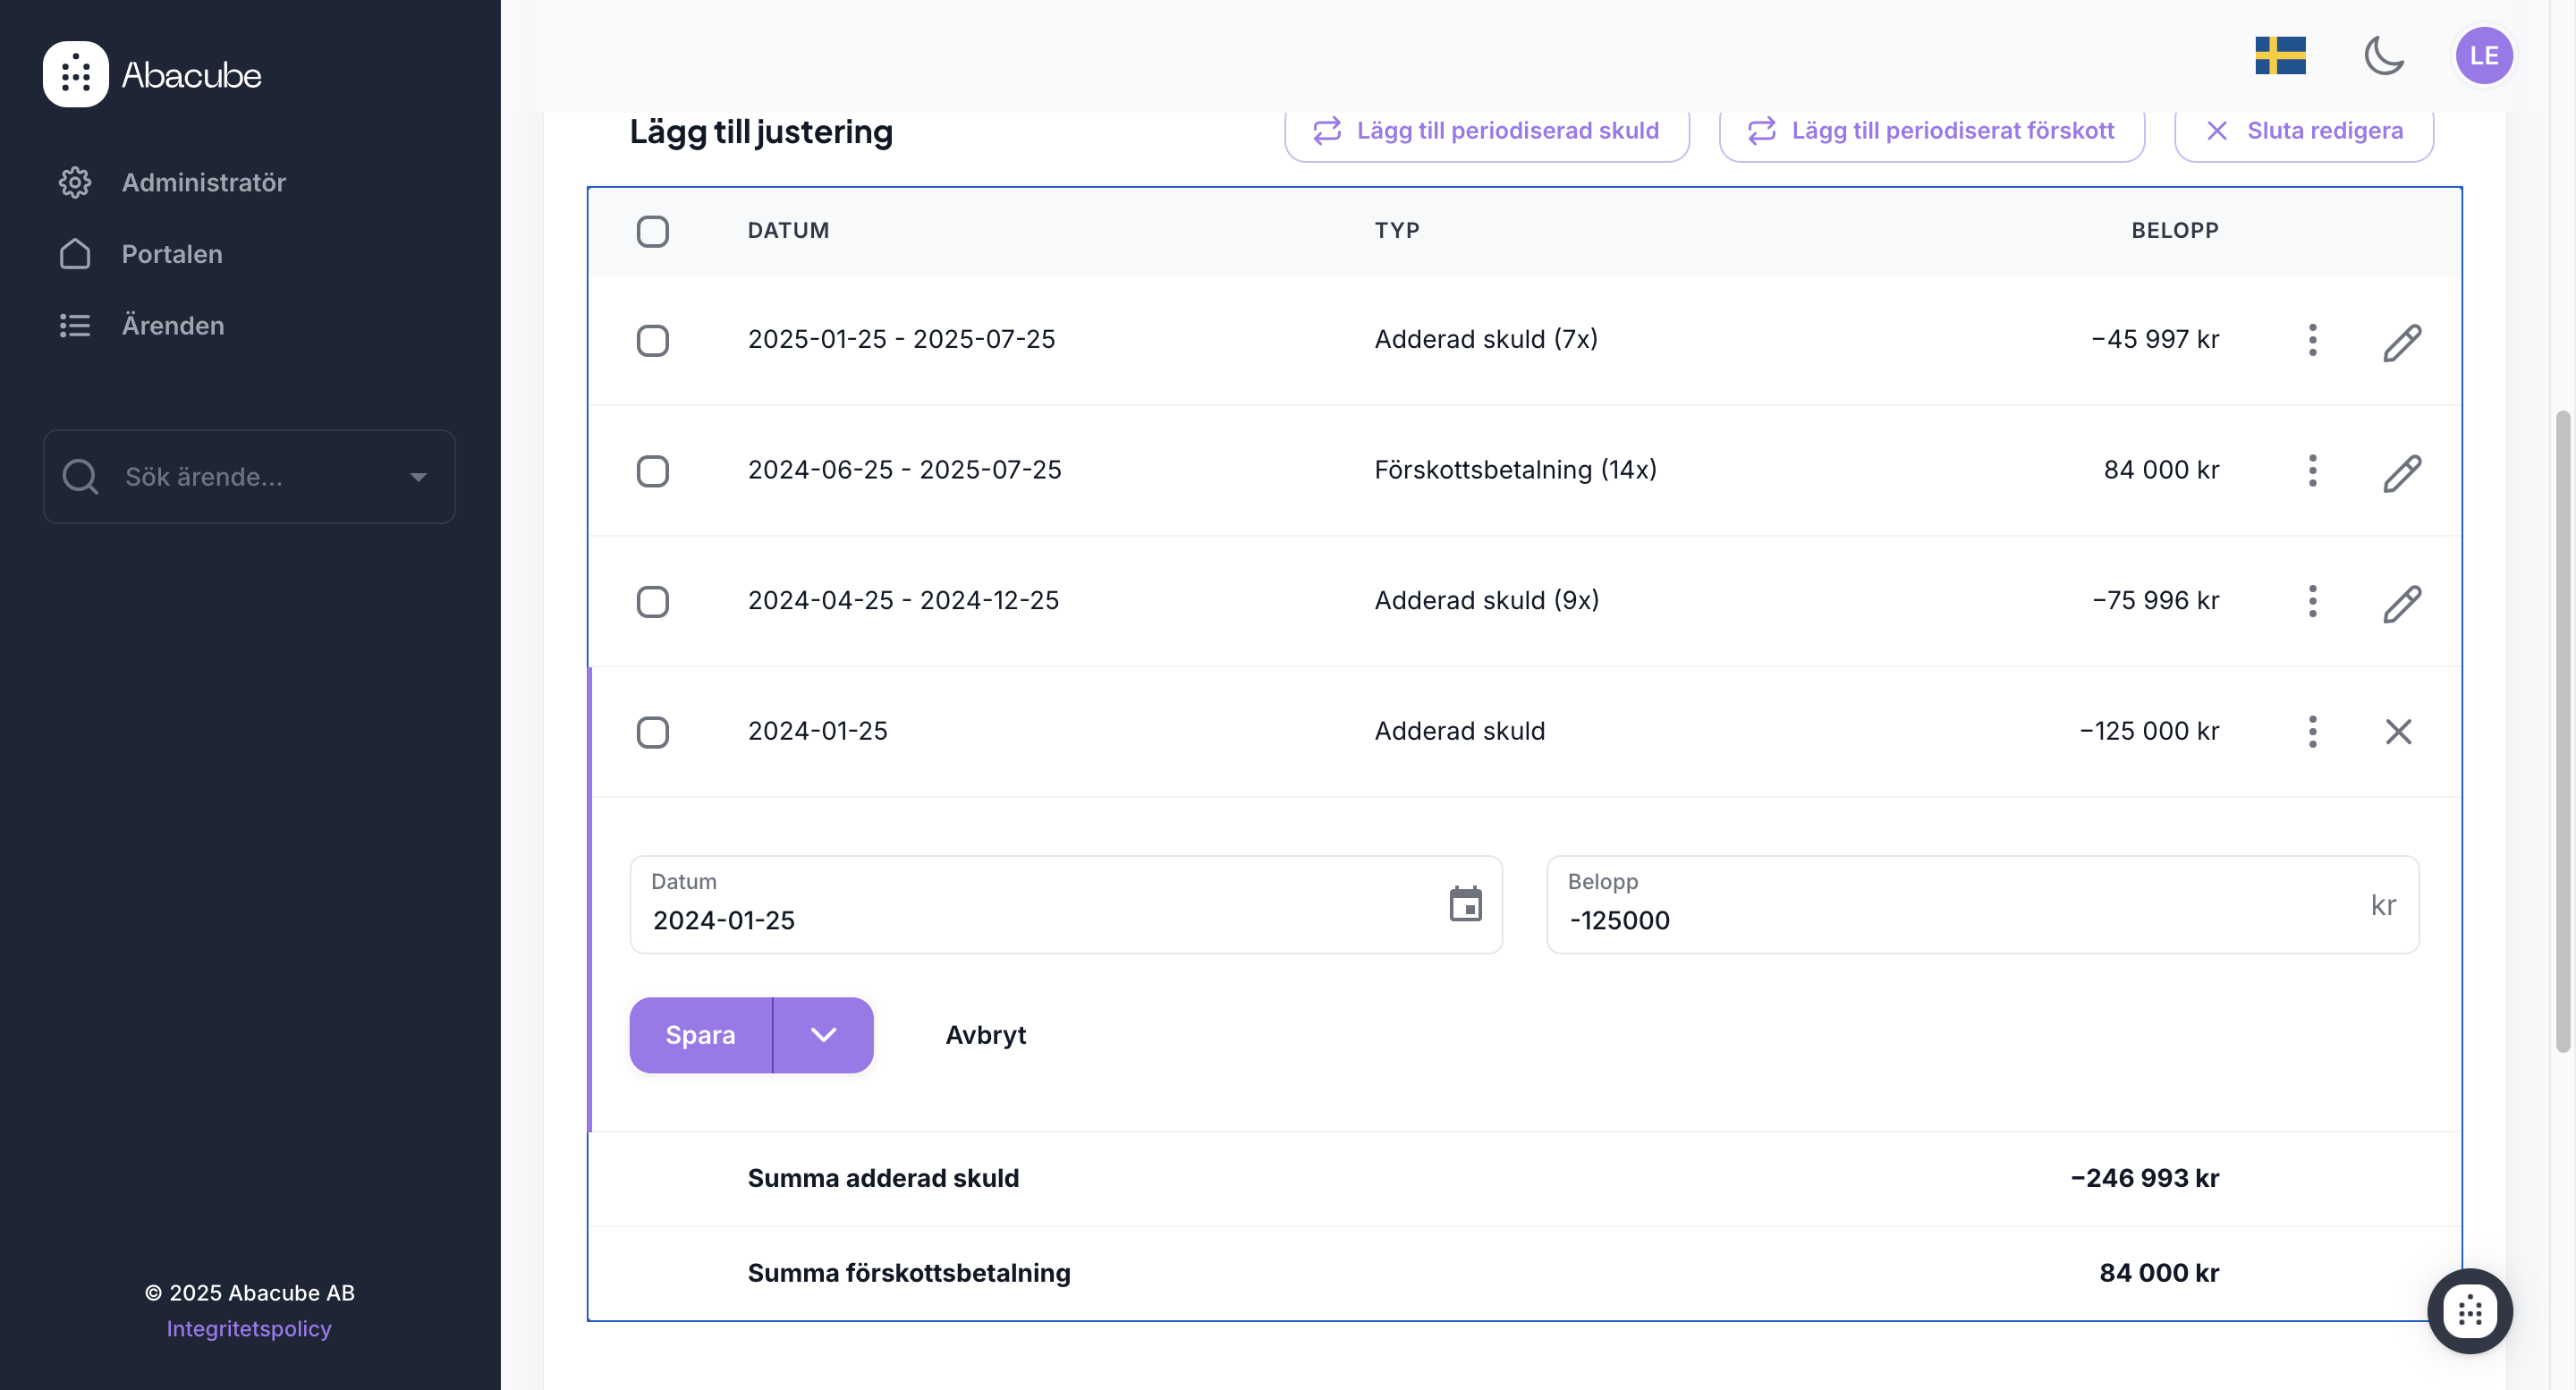Open three-dot menu for Adderad skuld (9x)

click(2312, 601)
